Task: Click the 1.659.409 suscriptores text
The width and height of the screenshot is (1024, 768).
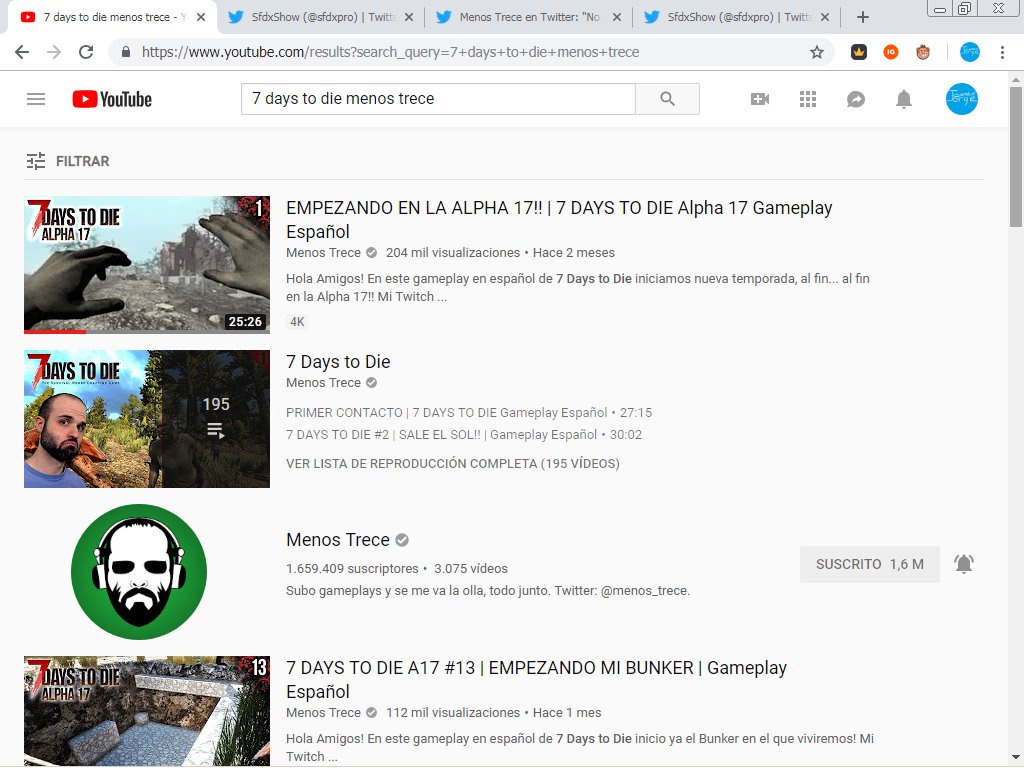Action: (x=352, y=569)
